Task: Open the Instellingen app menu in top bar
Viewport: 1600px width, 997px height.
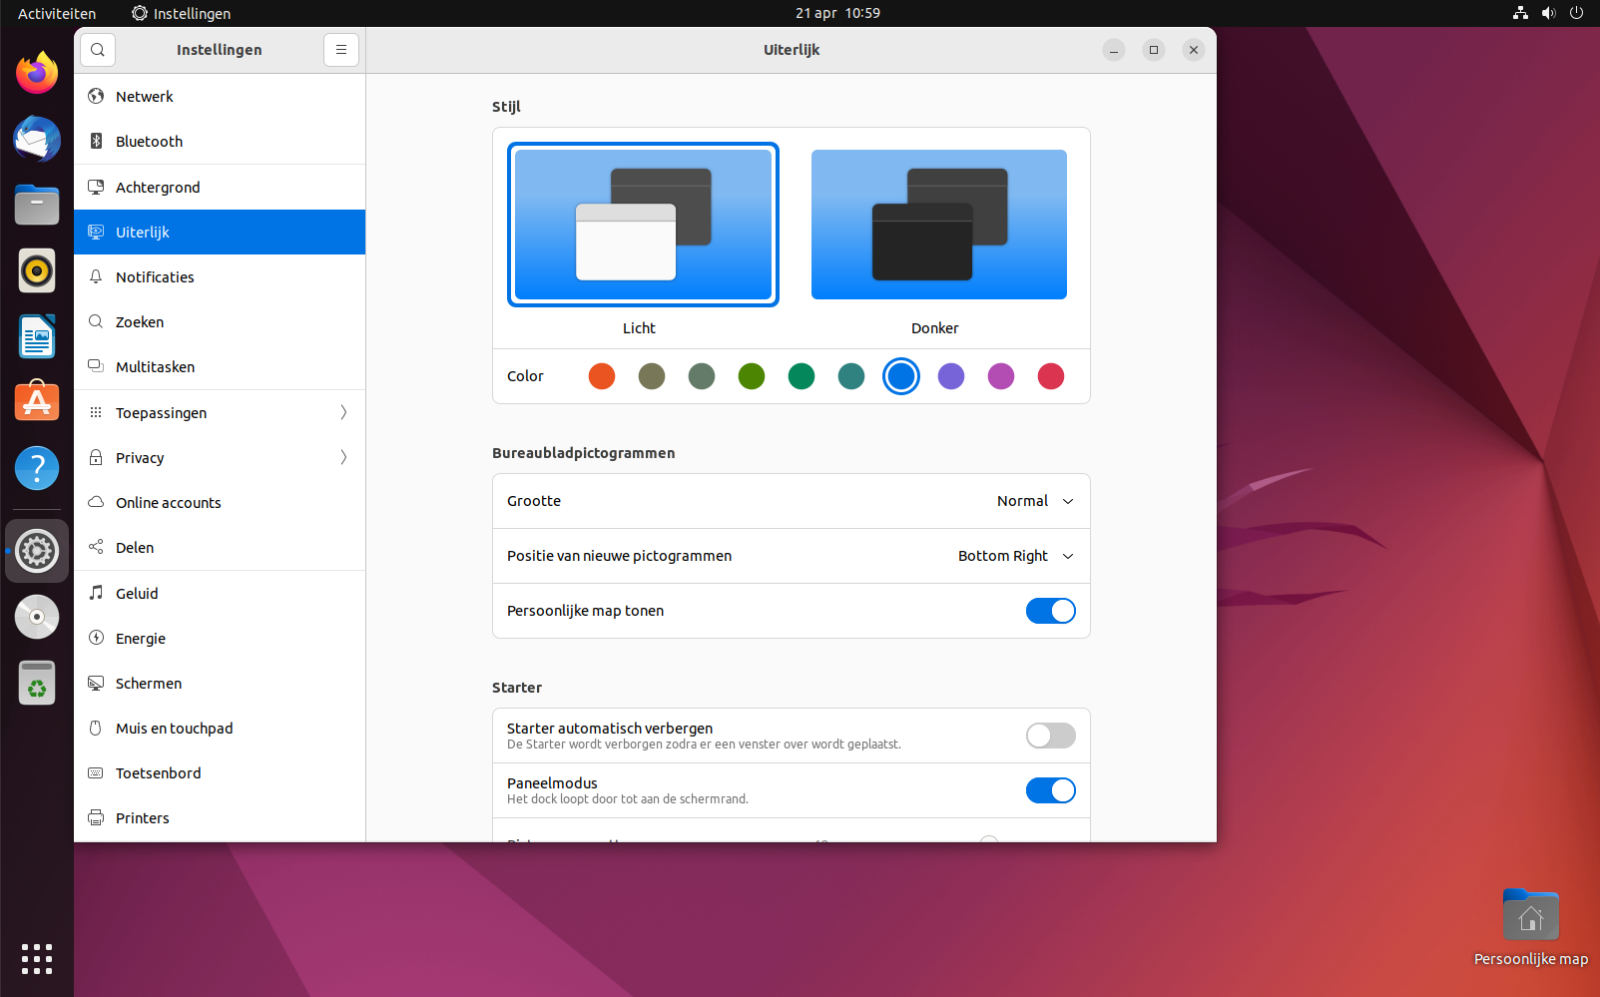Action: 181,13
